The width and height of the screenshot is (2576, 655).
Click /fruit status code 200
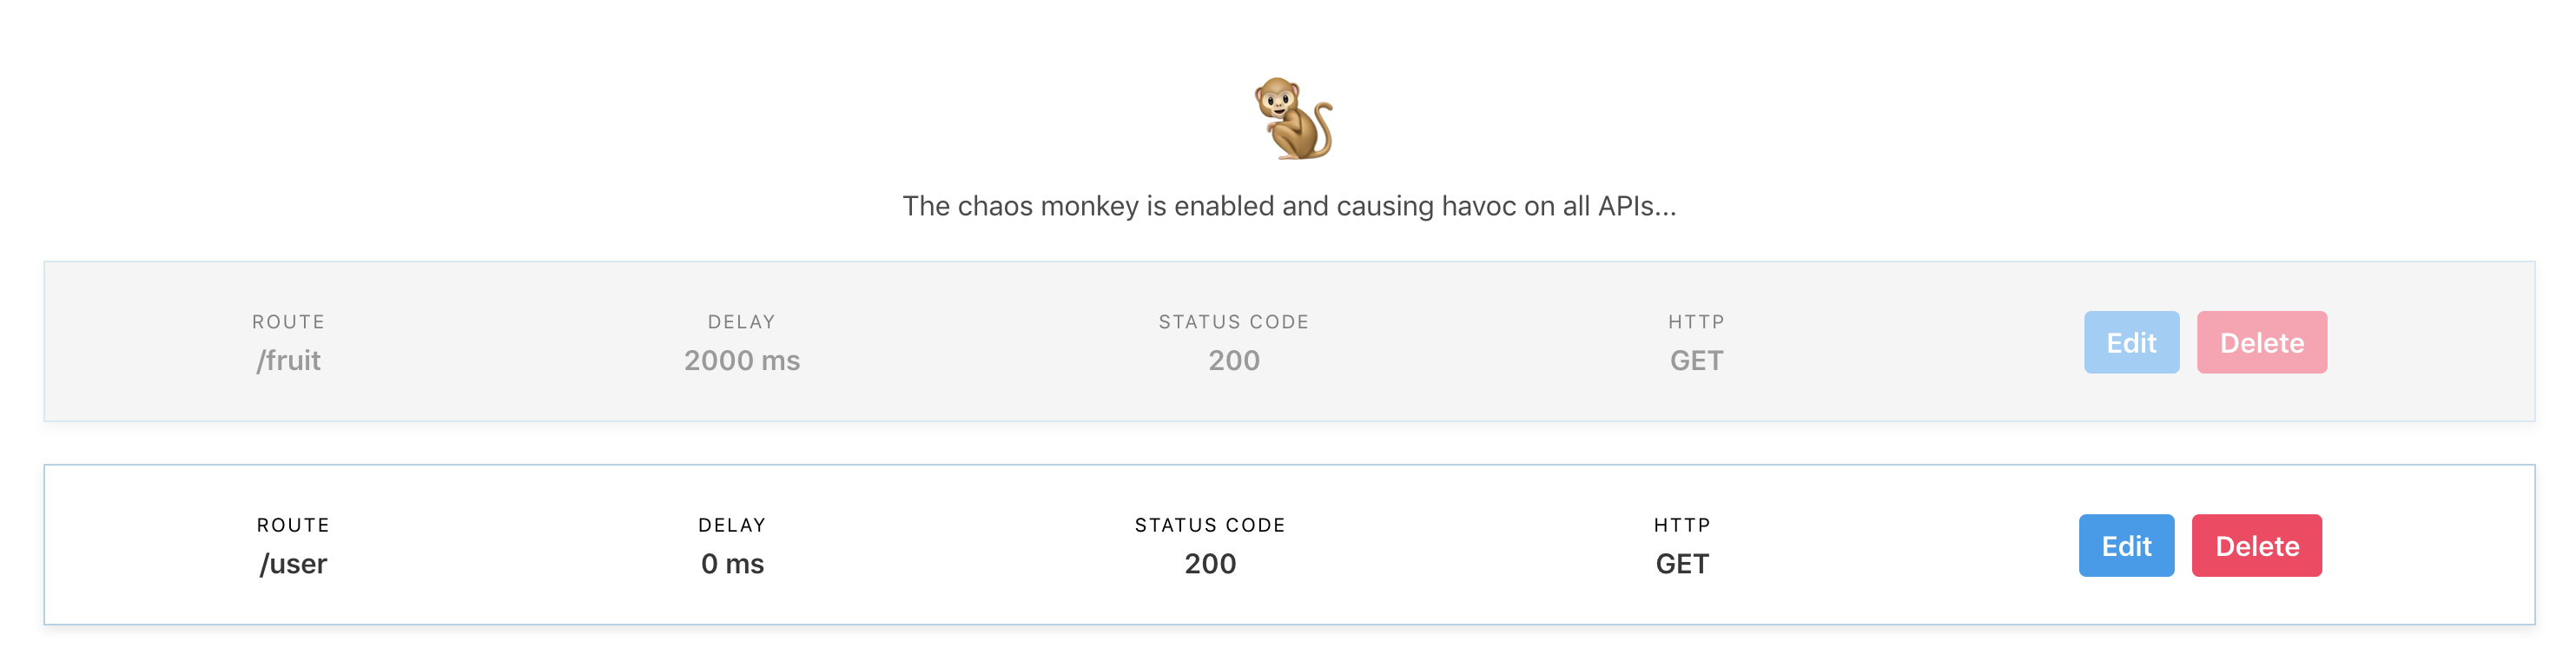coord(1234,360)
